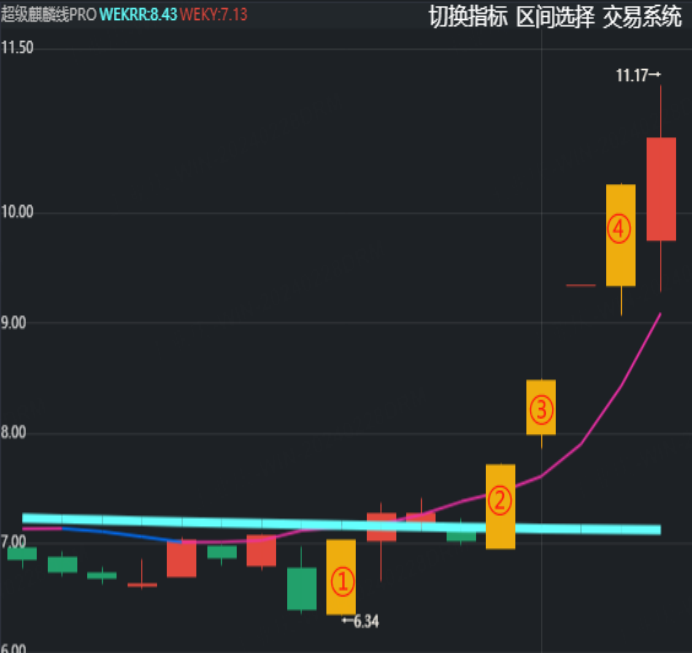
Task: Select the 超级麒麟线PRO indicator name
Action: coord(49,15)
